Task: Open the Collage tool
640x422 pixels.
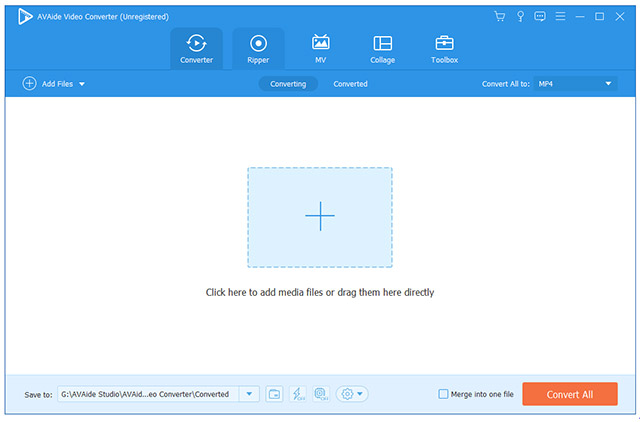Action: (382, 48)
